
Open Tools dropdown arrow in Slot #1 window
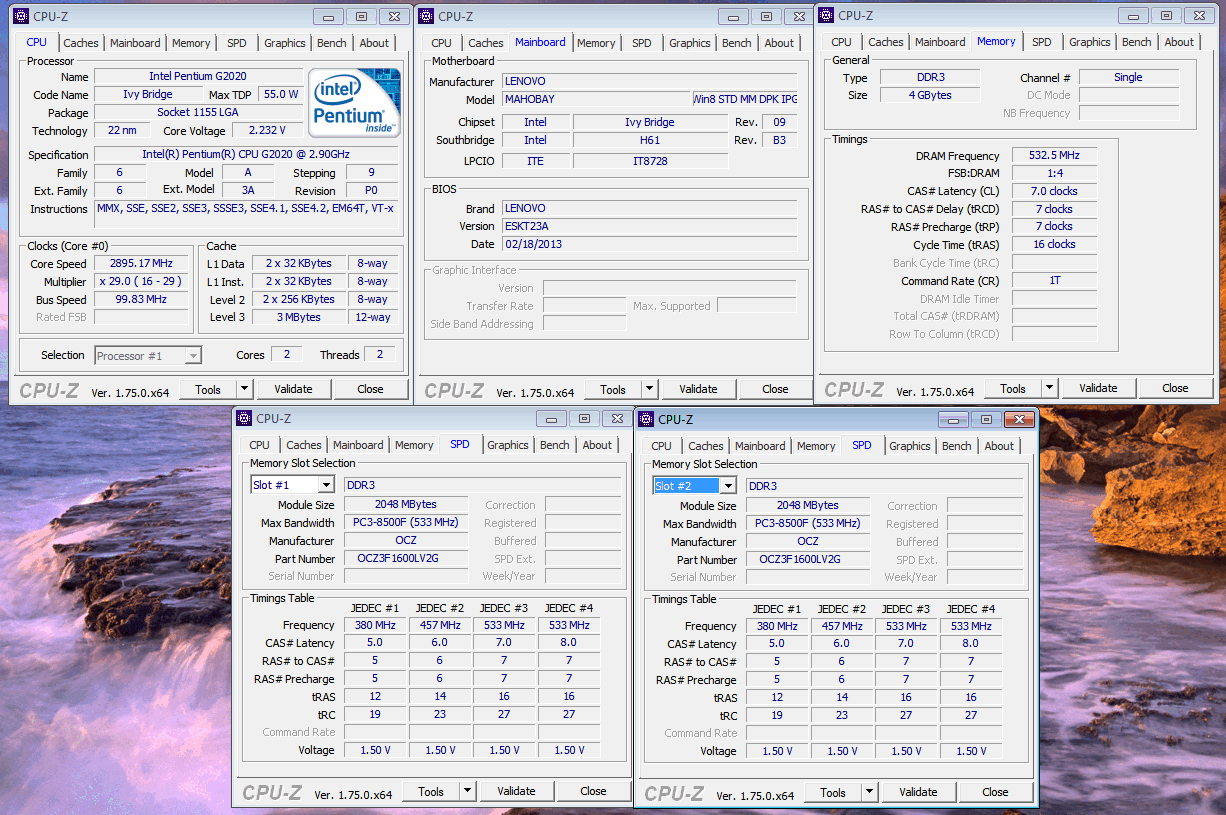468,791
